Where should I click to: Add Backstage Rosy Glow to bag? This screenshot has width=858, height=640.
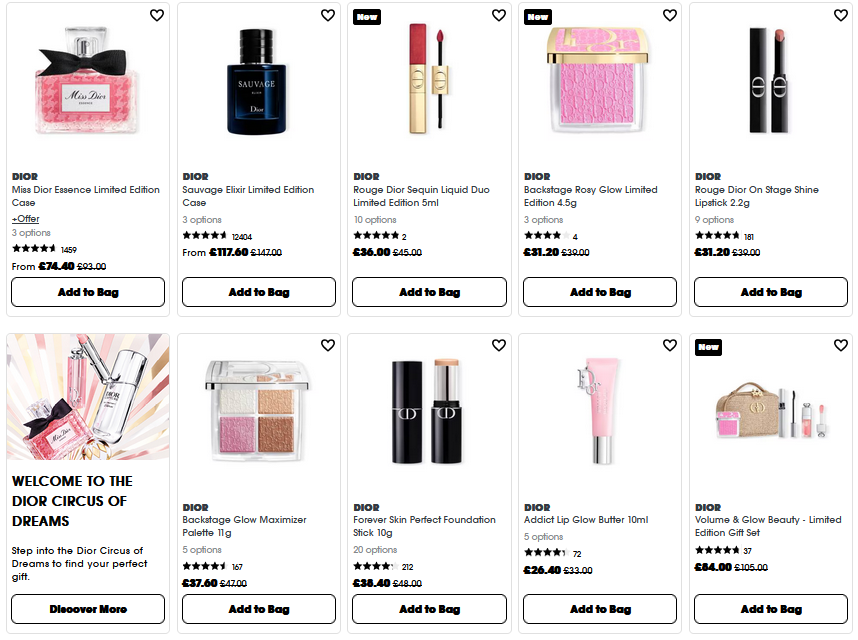(x=599, y=292)
